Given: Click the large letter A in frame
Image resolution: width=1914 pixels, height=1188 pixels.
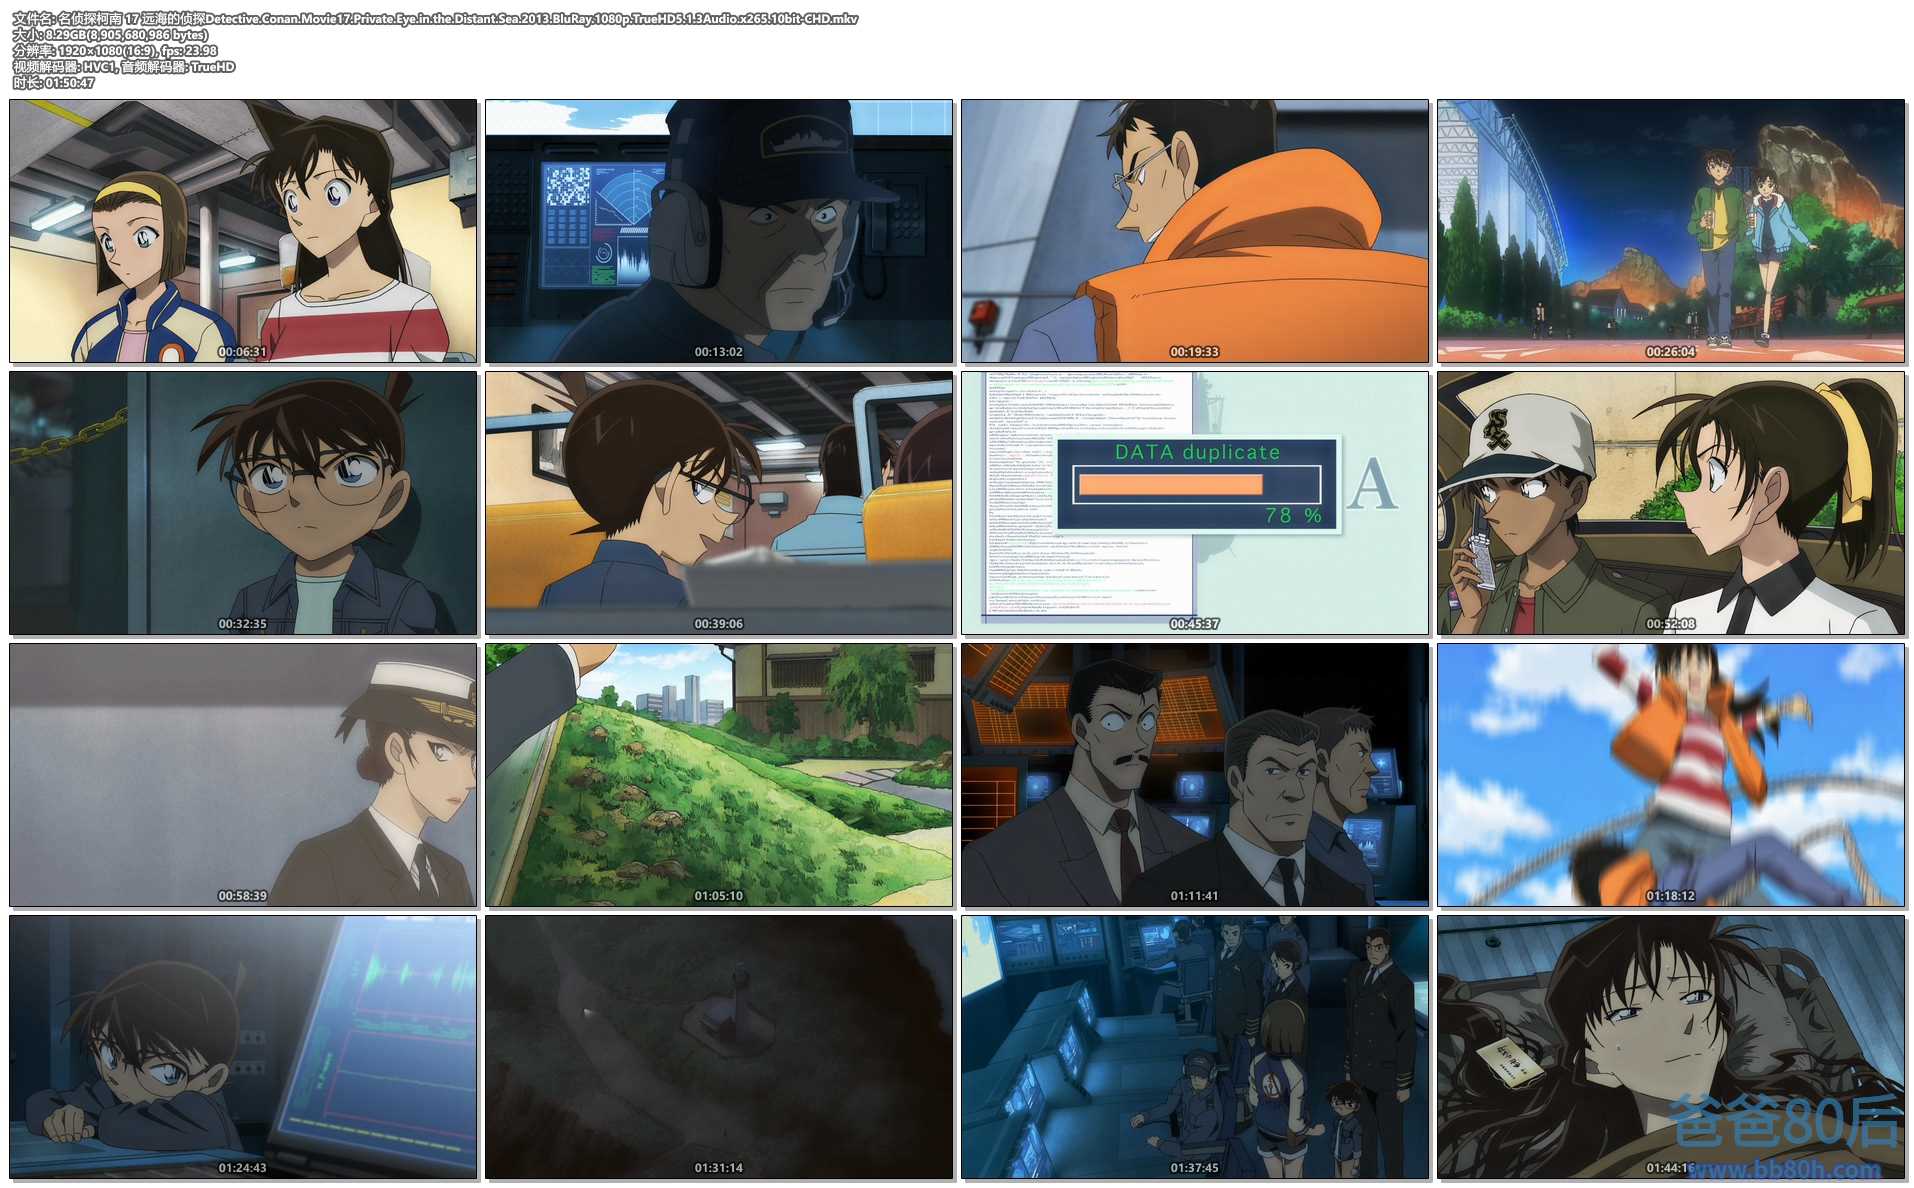Looking at the screenshot, I should tap(1371, 485).
